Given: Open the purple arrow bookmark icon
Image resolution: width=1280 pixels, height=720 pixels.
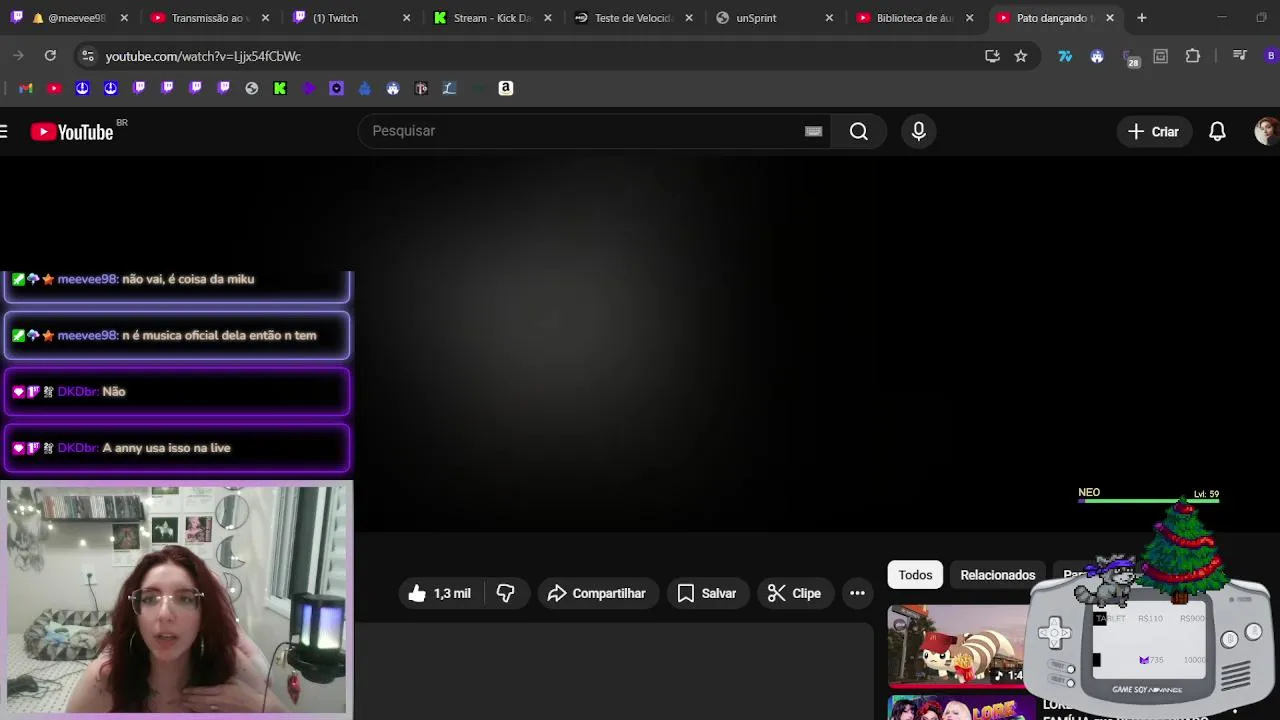Looking at the screenshot, I should pos(308,88).
